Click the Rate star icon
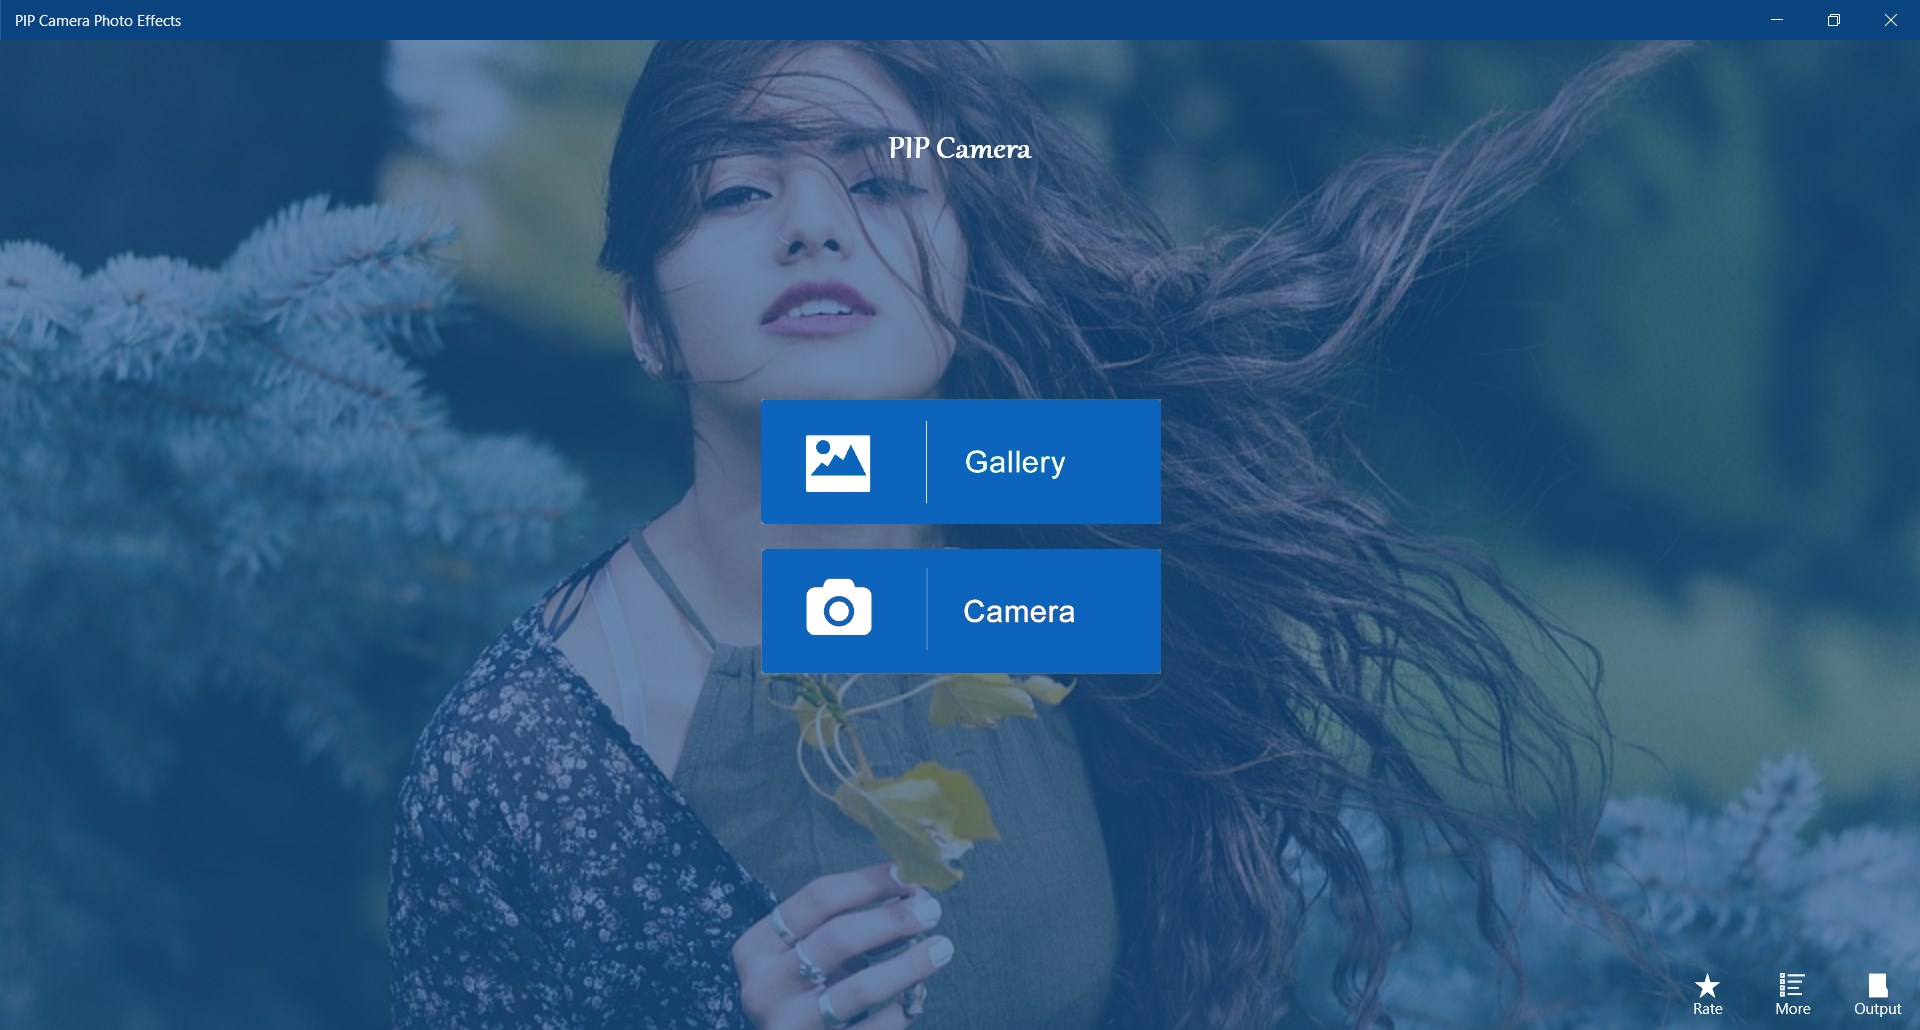This screenshot has height=1030, width=1920. pos(1707,986)
